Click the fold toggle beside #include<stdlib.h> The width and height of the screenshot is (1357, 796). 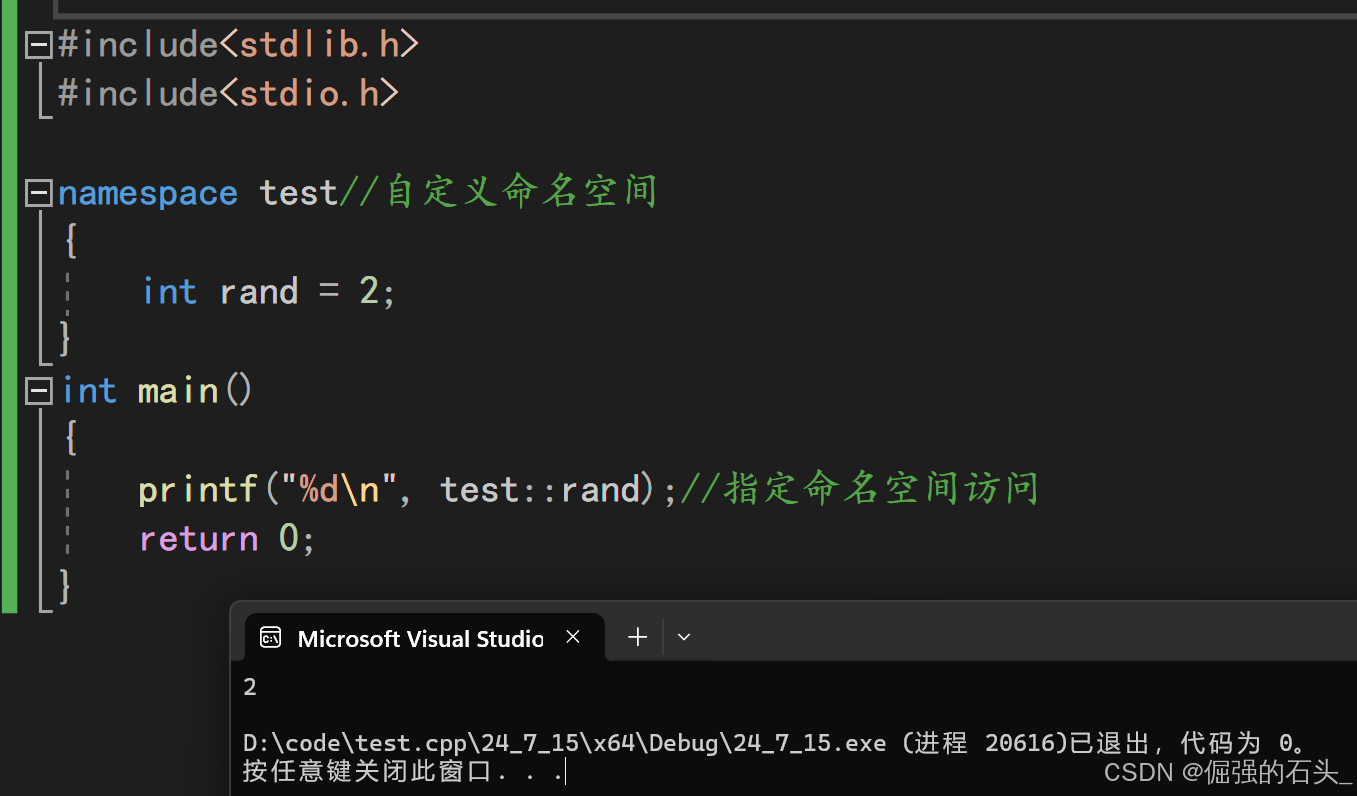38,44
